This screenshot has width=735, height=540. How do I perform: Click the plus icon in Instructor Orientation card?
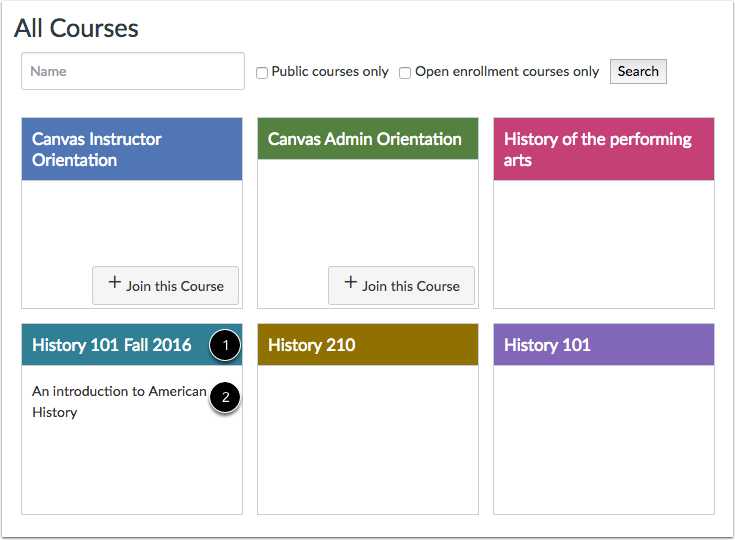coord(114,284)
